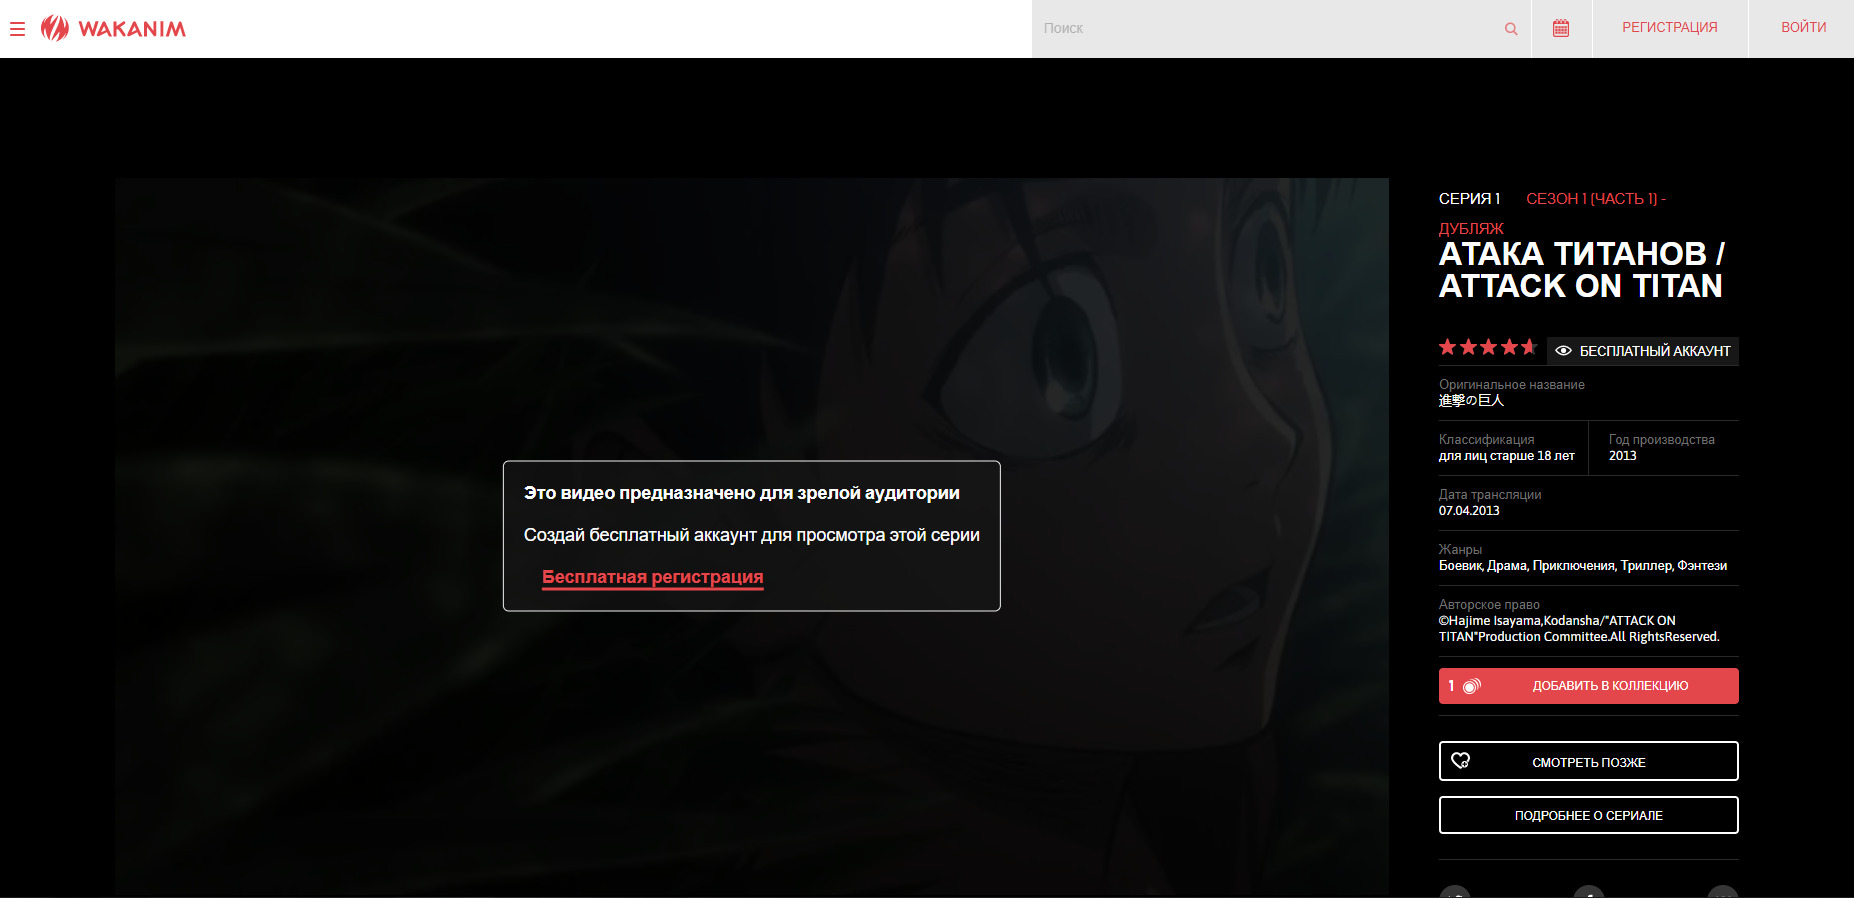Image resolution: width=1854 pixels, height=898 pixels.
Task: Rate the episode with the first star
Action: click(1447, 347)
